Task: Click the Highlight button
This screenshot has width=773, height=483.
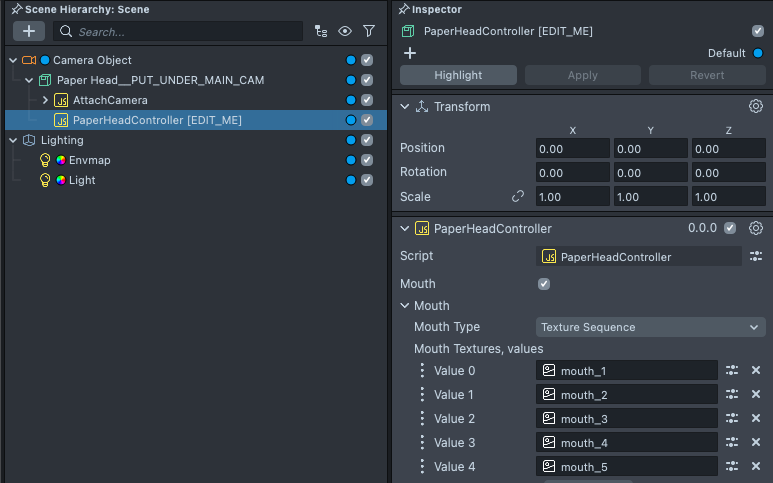Action: [x=458, y=75]
